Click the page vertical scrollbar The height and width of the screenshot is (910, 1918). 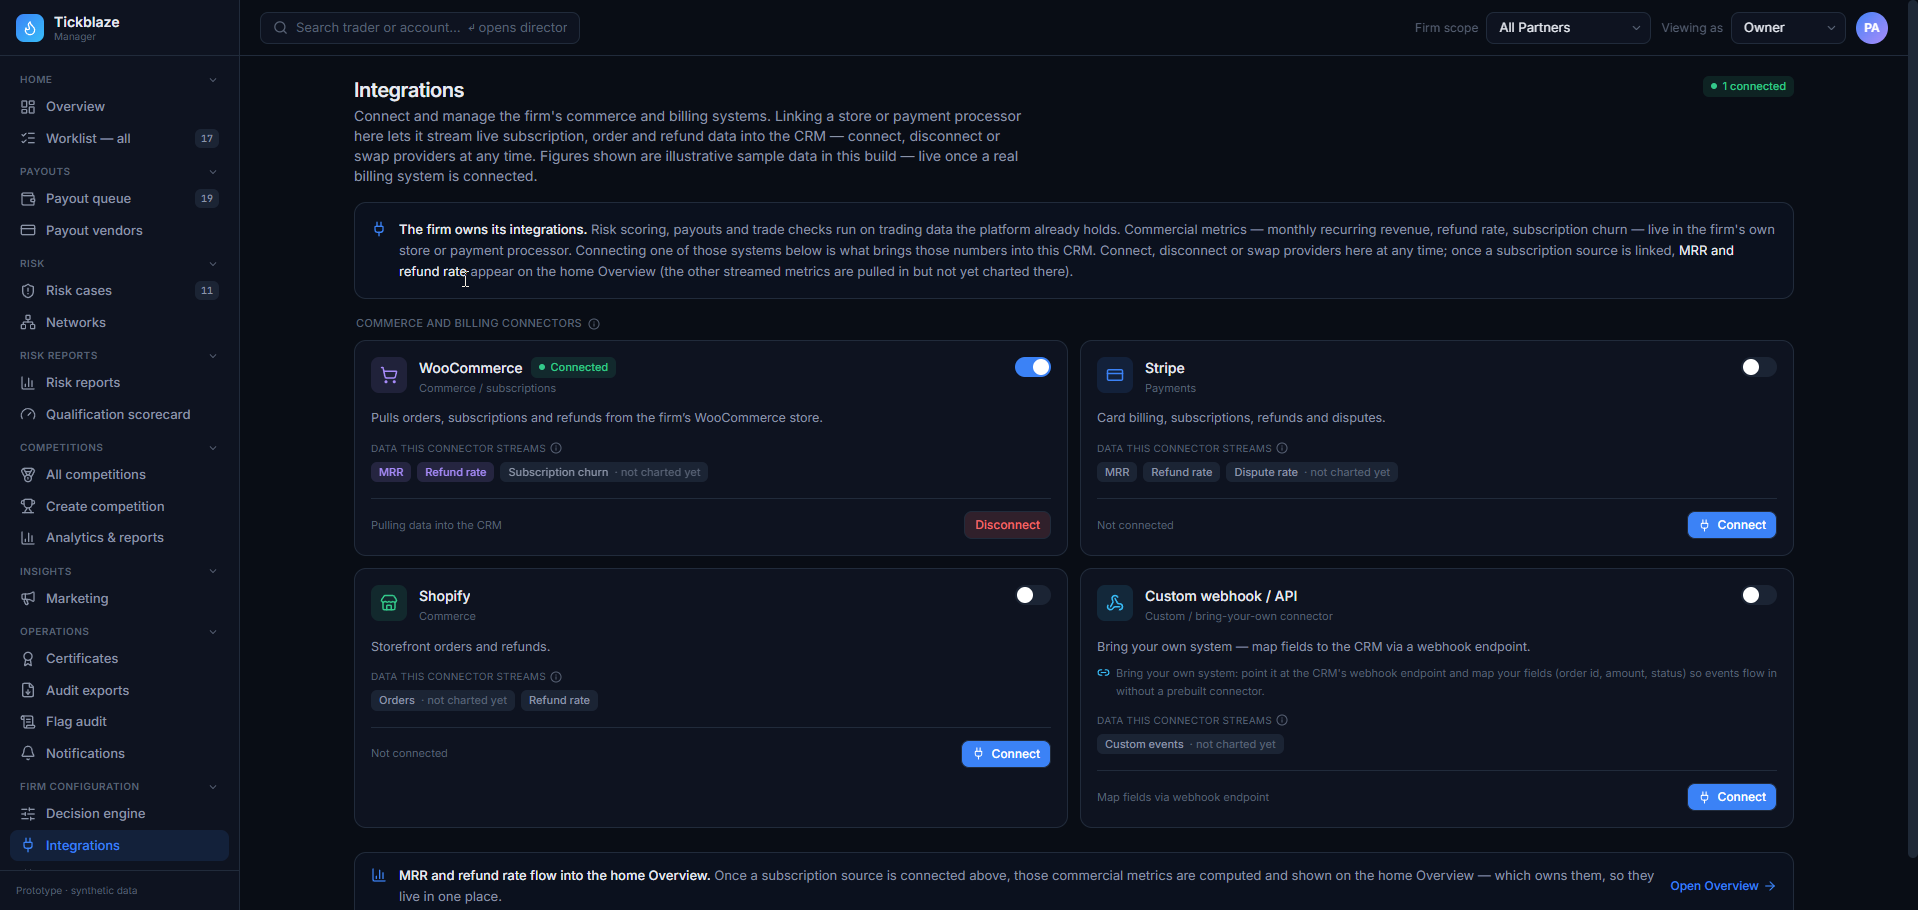[x=1912, y=430]
